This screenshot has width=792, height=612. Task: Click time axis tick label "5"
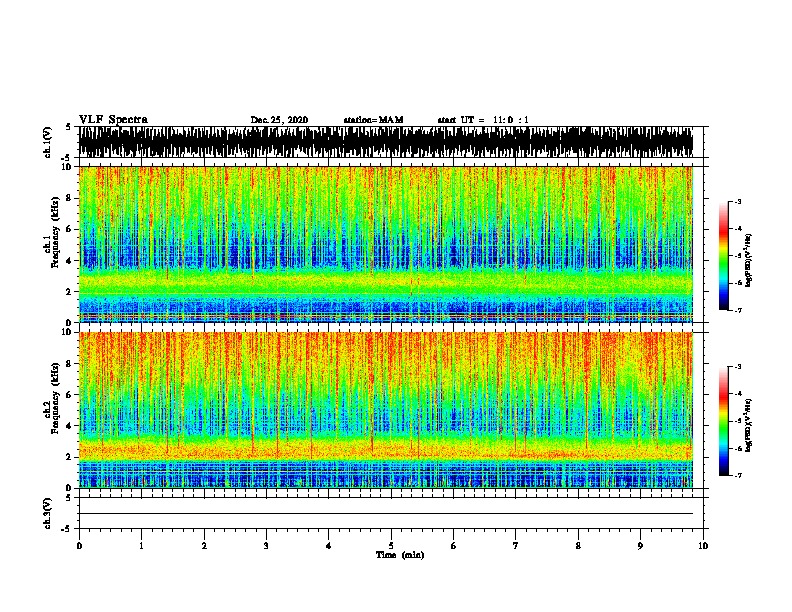tap(391, 546)
